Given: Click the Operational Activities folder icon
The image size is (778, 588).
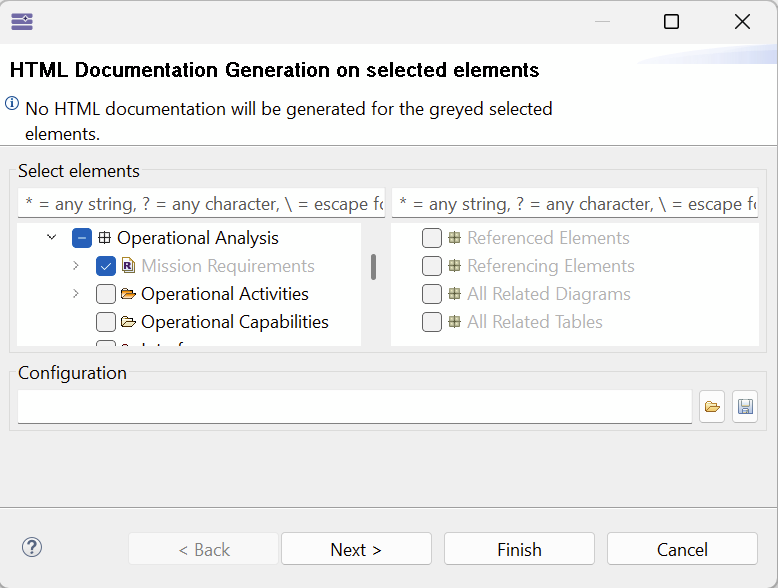Looking at the screenshot, I should 128,294.
